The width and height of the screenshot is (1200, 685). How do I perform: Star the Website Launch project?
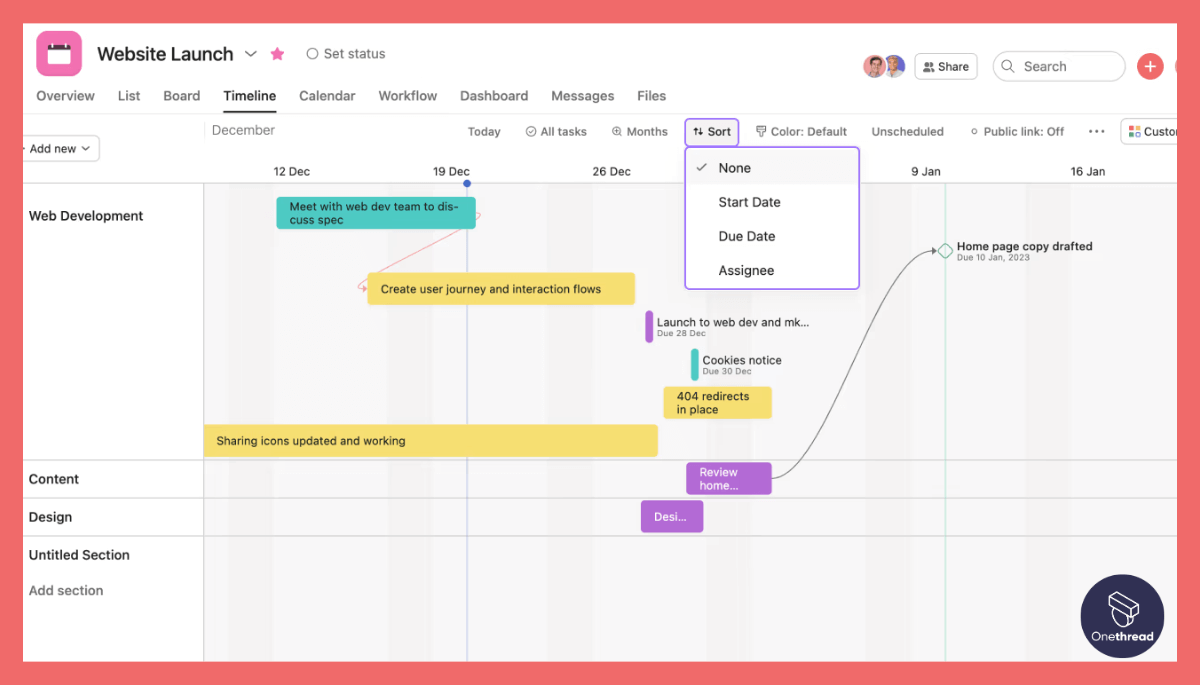(x=277, y=54)
